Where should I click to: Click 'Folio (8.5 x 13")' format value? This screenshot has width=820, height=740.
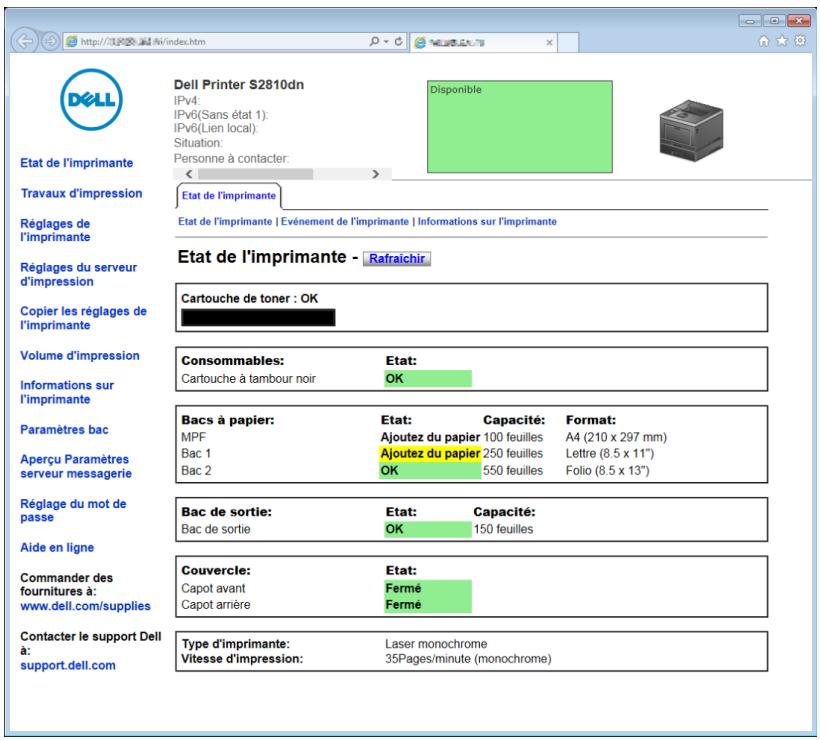point(607,471)
